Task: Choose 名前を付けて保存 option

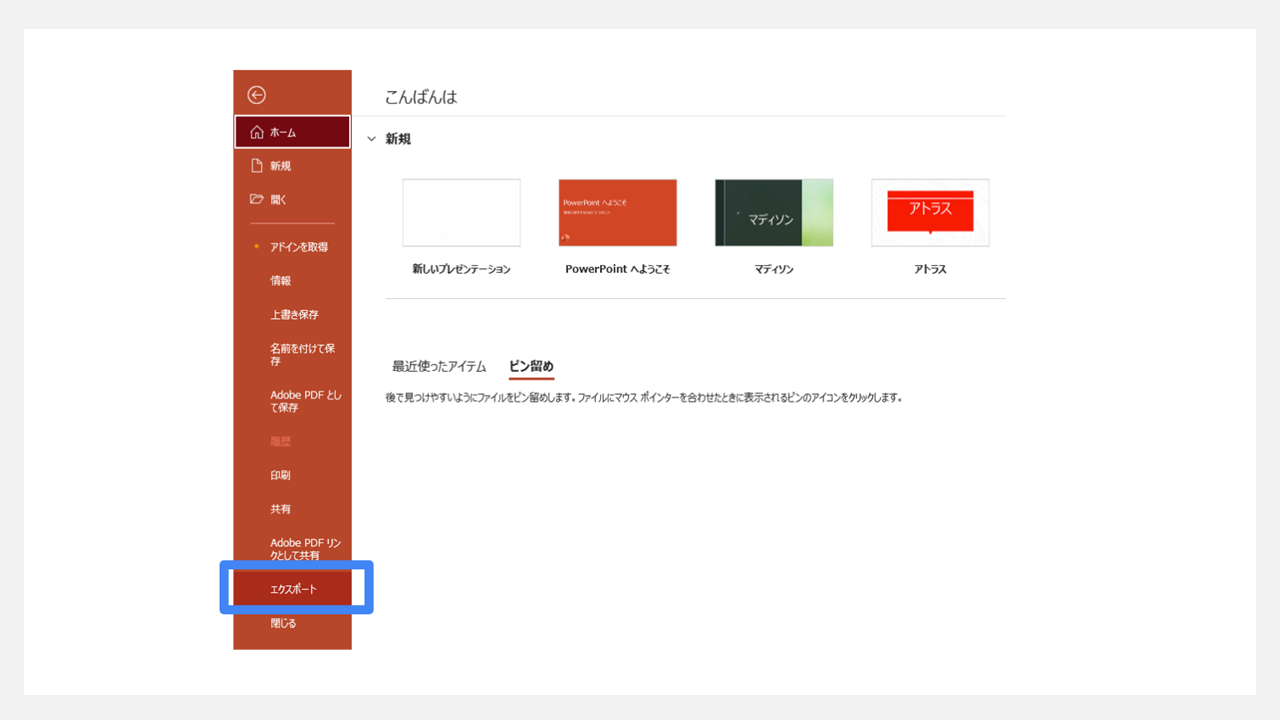Action: coord(292,354)
